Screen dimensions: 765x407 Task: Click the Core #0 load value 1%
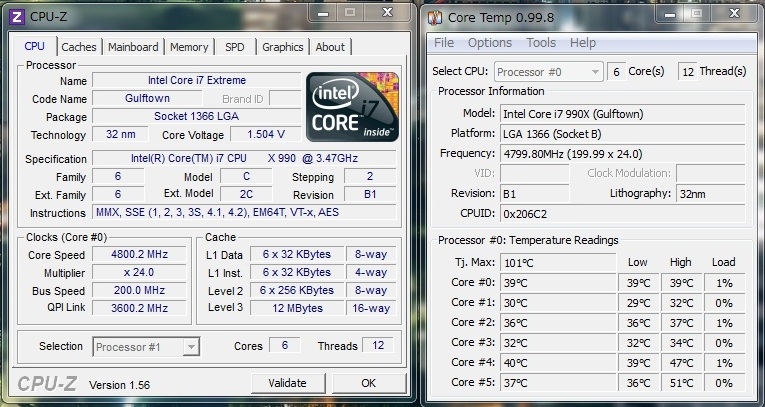(x=724, y=283)
